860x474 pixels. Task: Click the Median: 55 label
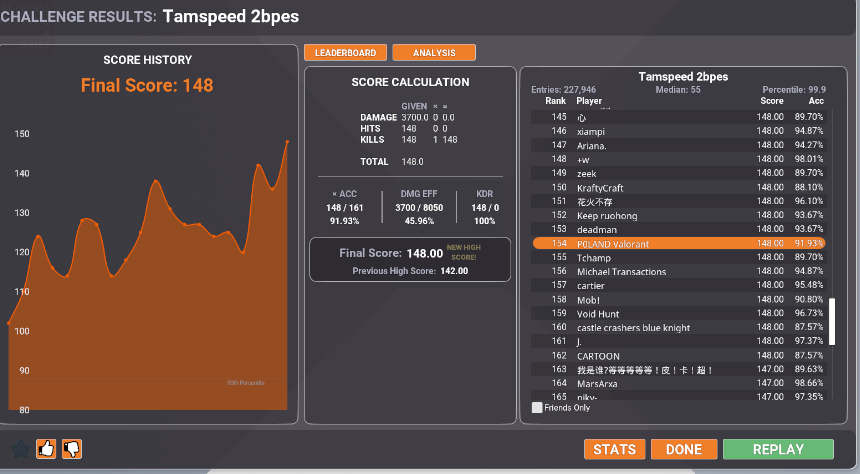click(x=678, y=89)
